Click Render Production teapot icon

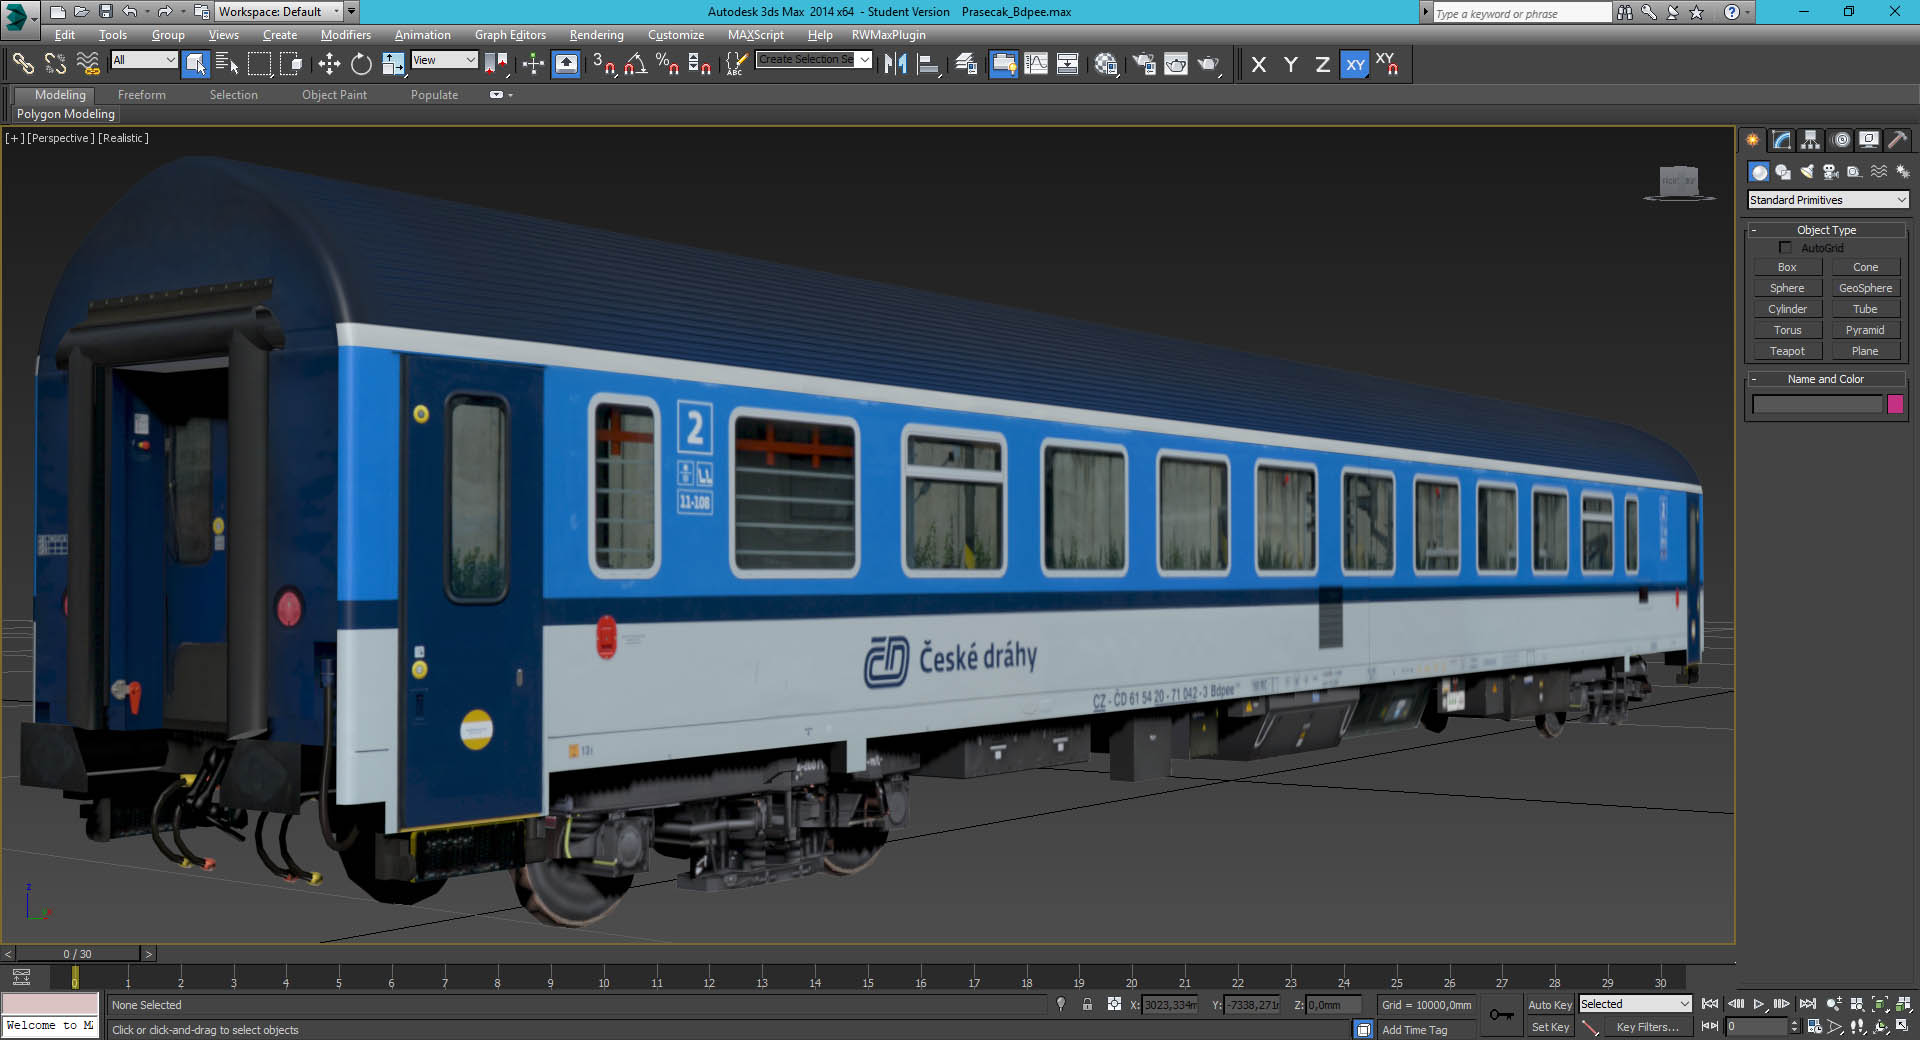[x=1209, y=64]
